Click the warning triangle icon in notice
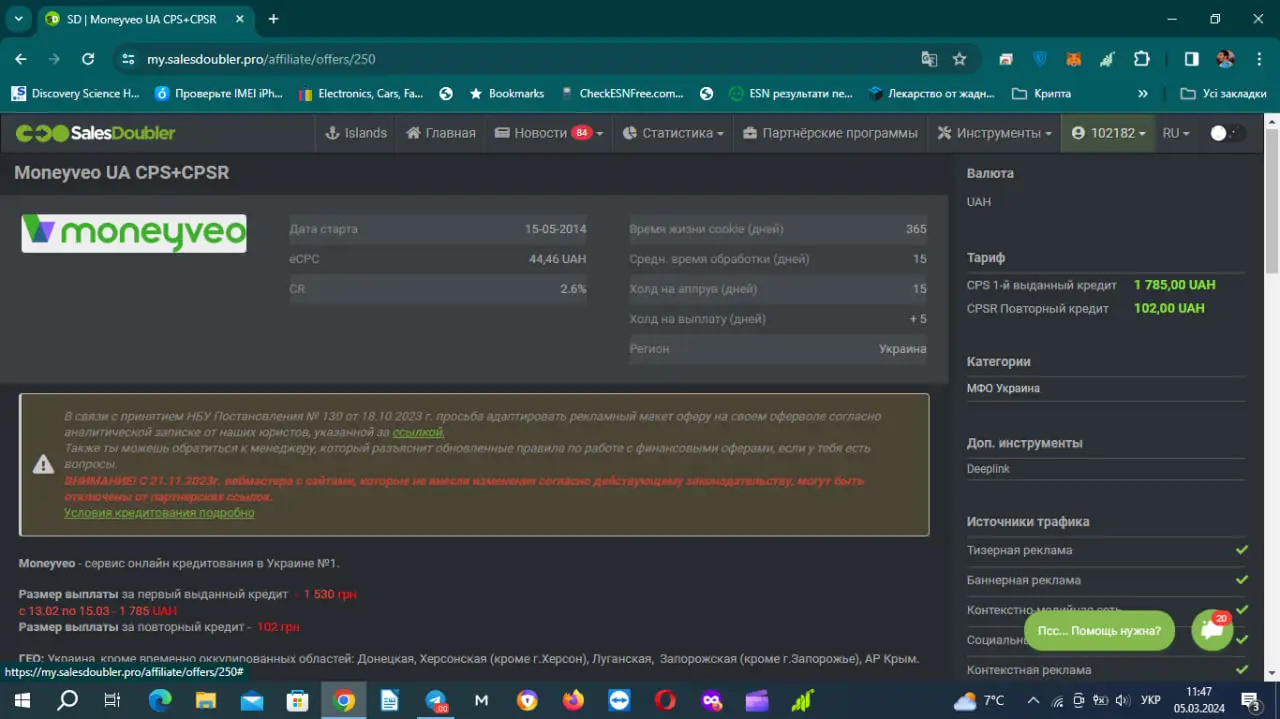 point(43,464)
